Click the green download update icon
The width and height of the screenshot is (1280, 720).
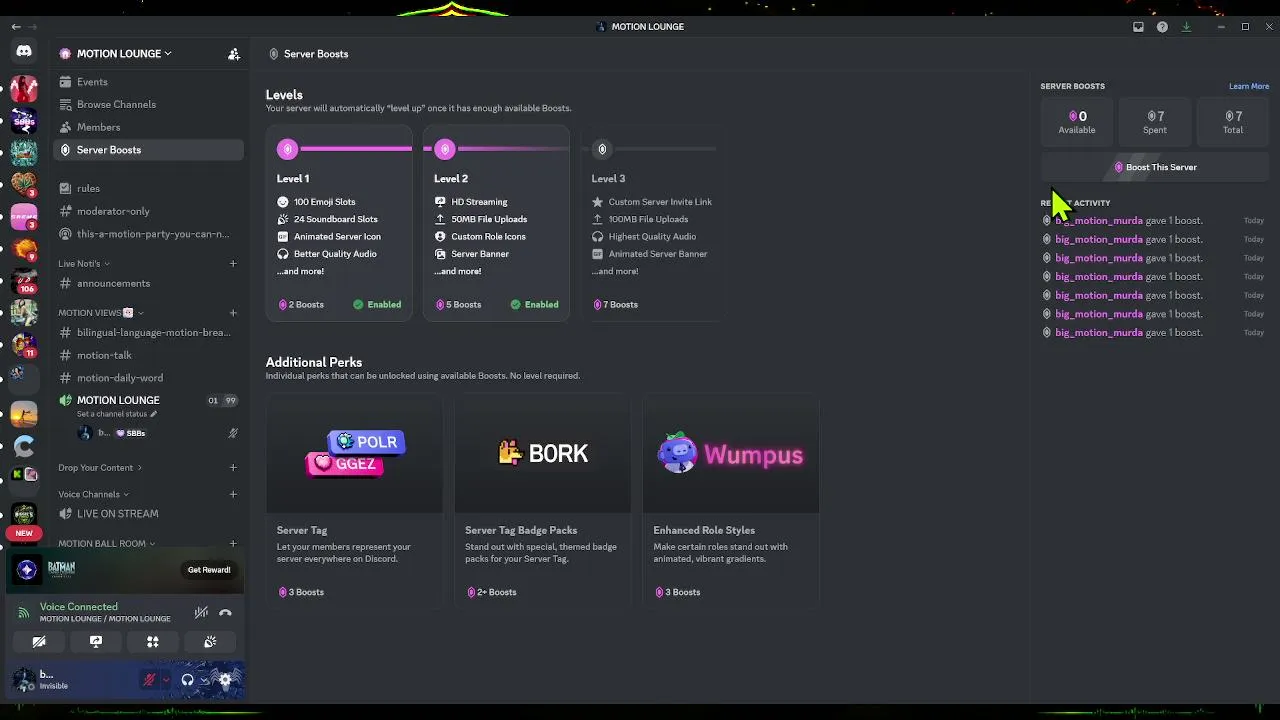pyautogui.click(x=1186, y=27)
